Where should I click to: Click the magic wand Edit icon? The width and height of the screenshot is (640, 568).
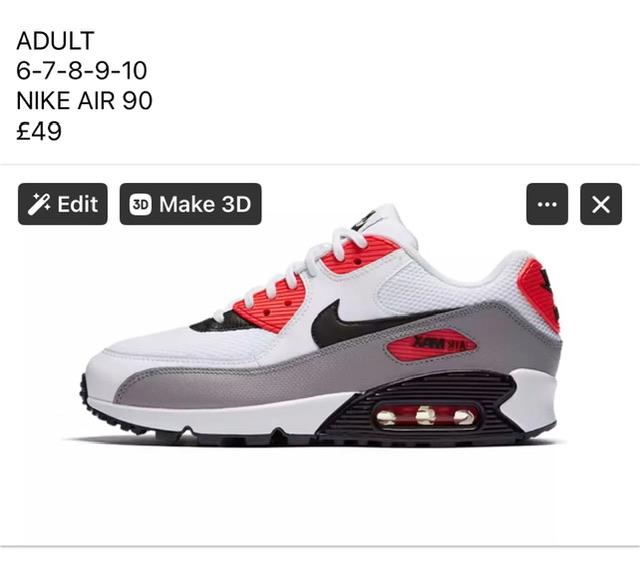pyautogui.click(x=38, y=204)
